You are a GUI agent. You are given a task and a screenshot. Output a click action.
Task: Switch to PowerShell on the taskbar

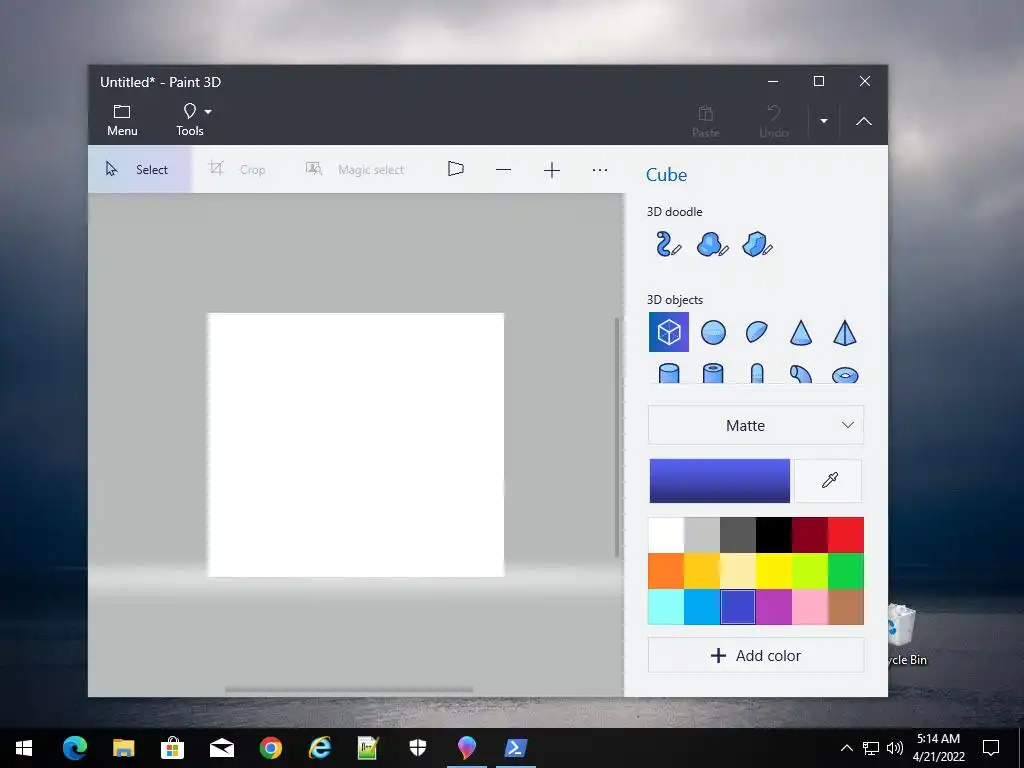(515, 748)
